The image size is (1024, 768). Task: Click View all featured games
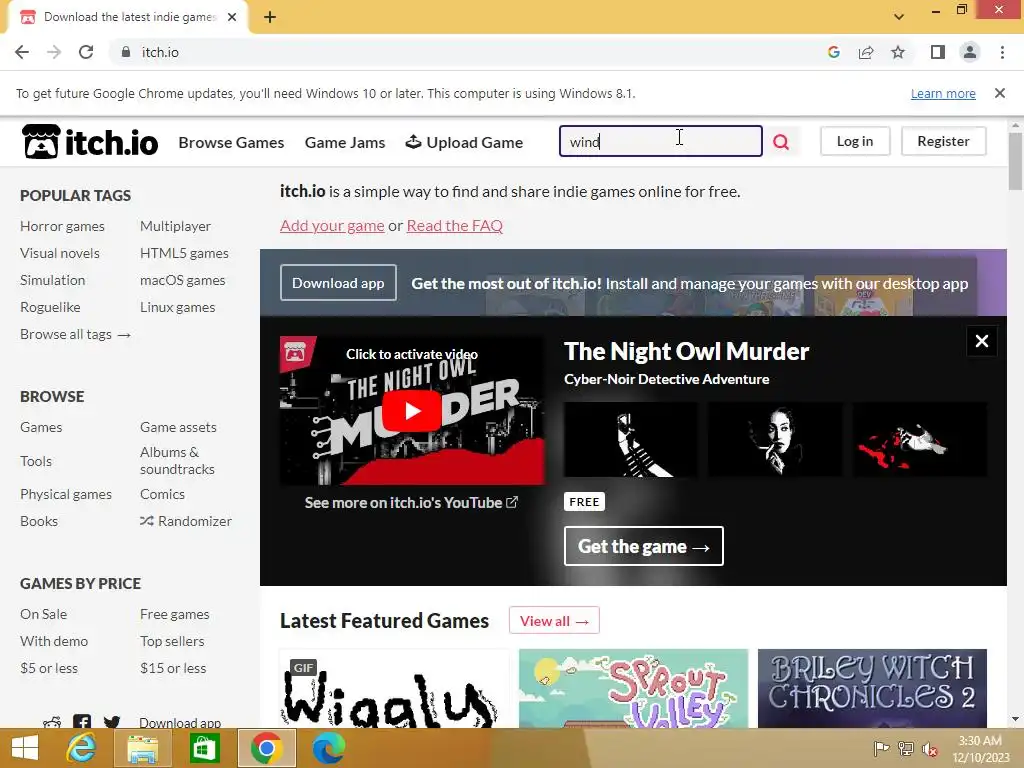554,620
